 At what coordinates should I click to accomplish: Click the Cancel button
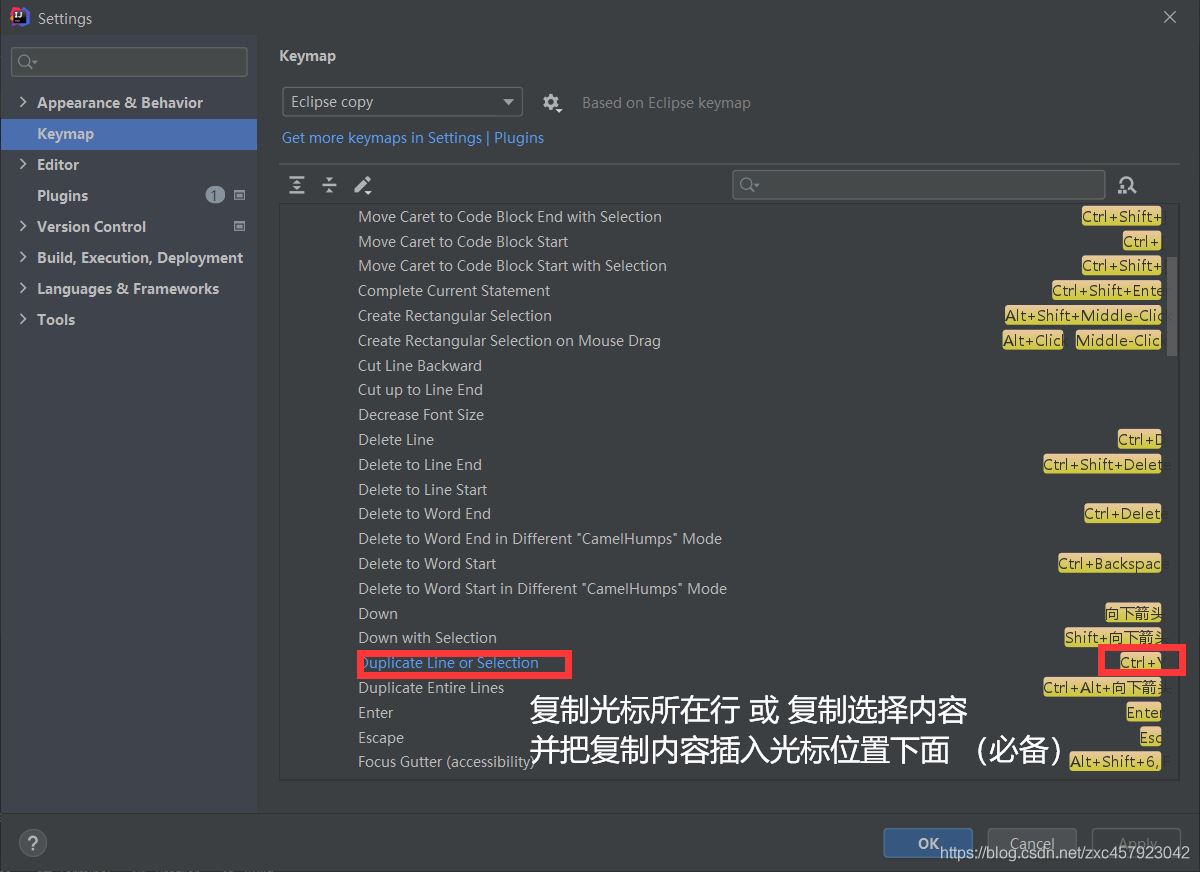click(1032, 843)
